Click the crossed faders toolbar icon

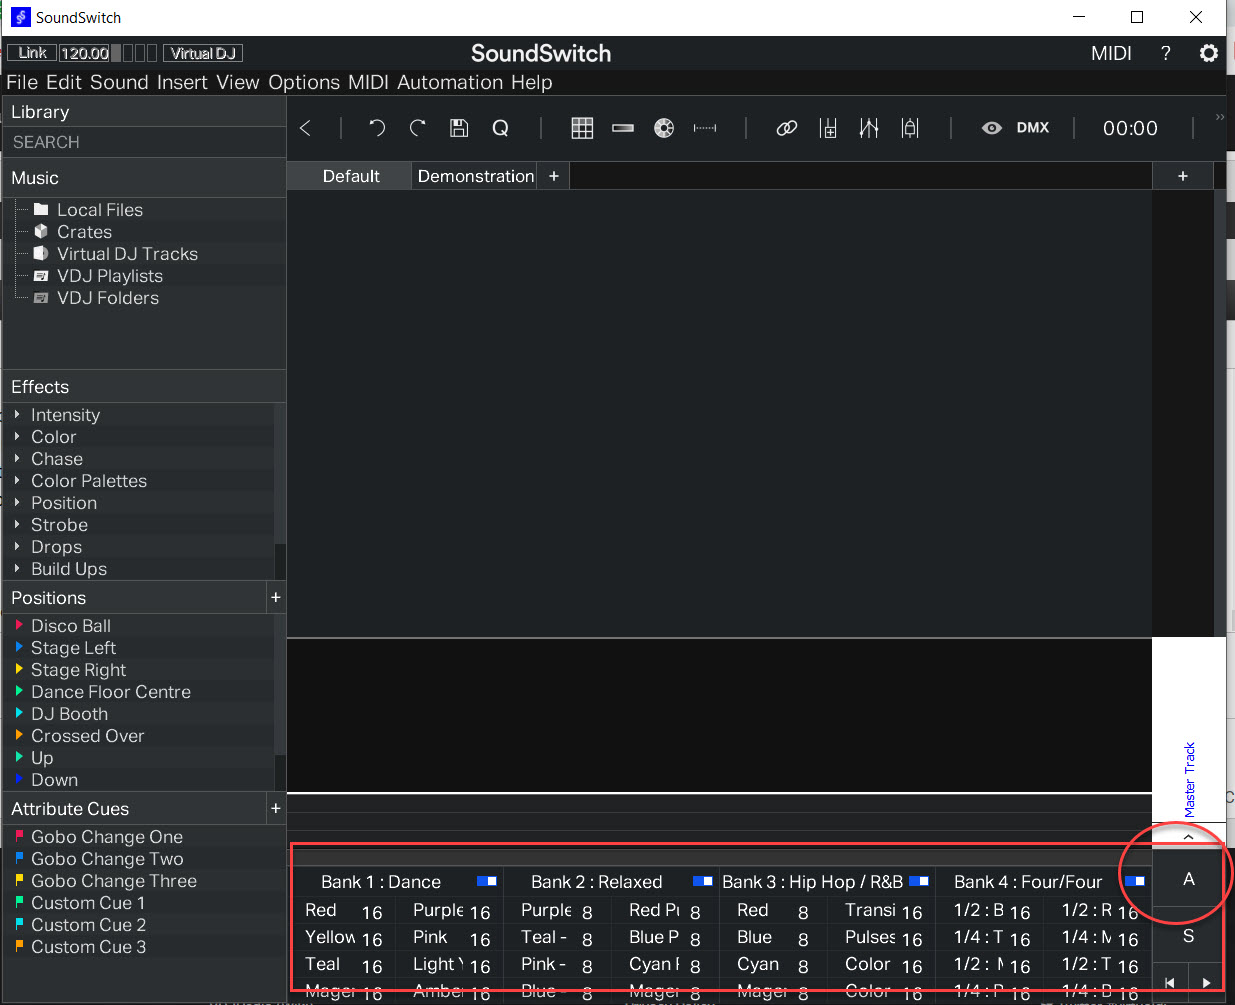(x=869, y=128)
